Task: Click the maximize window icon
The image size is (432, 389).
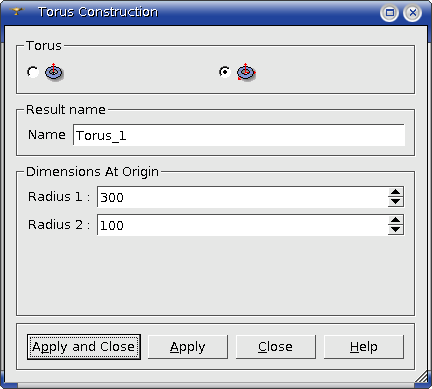Action: 389,13
